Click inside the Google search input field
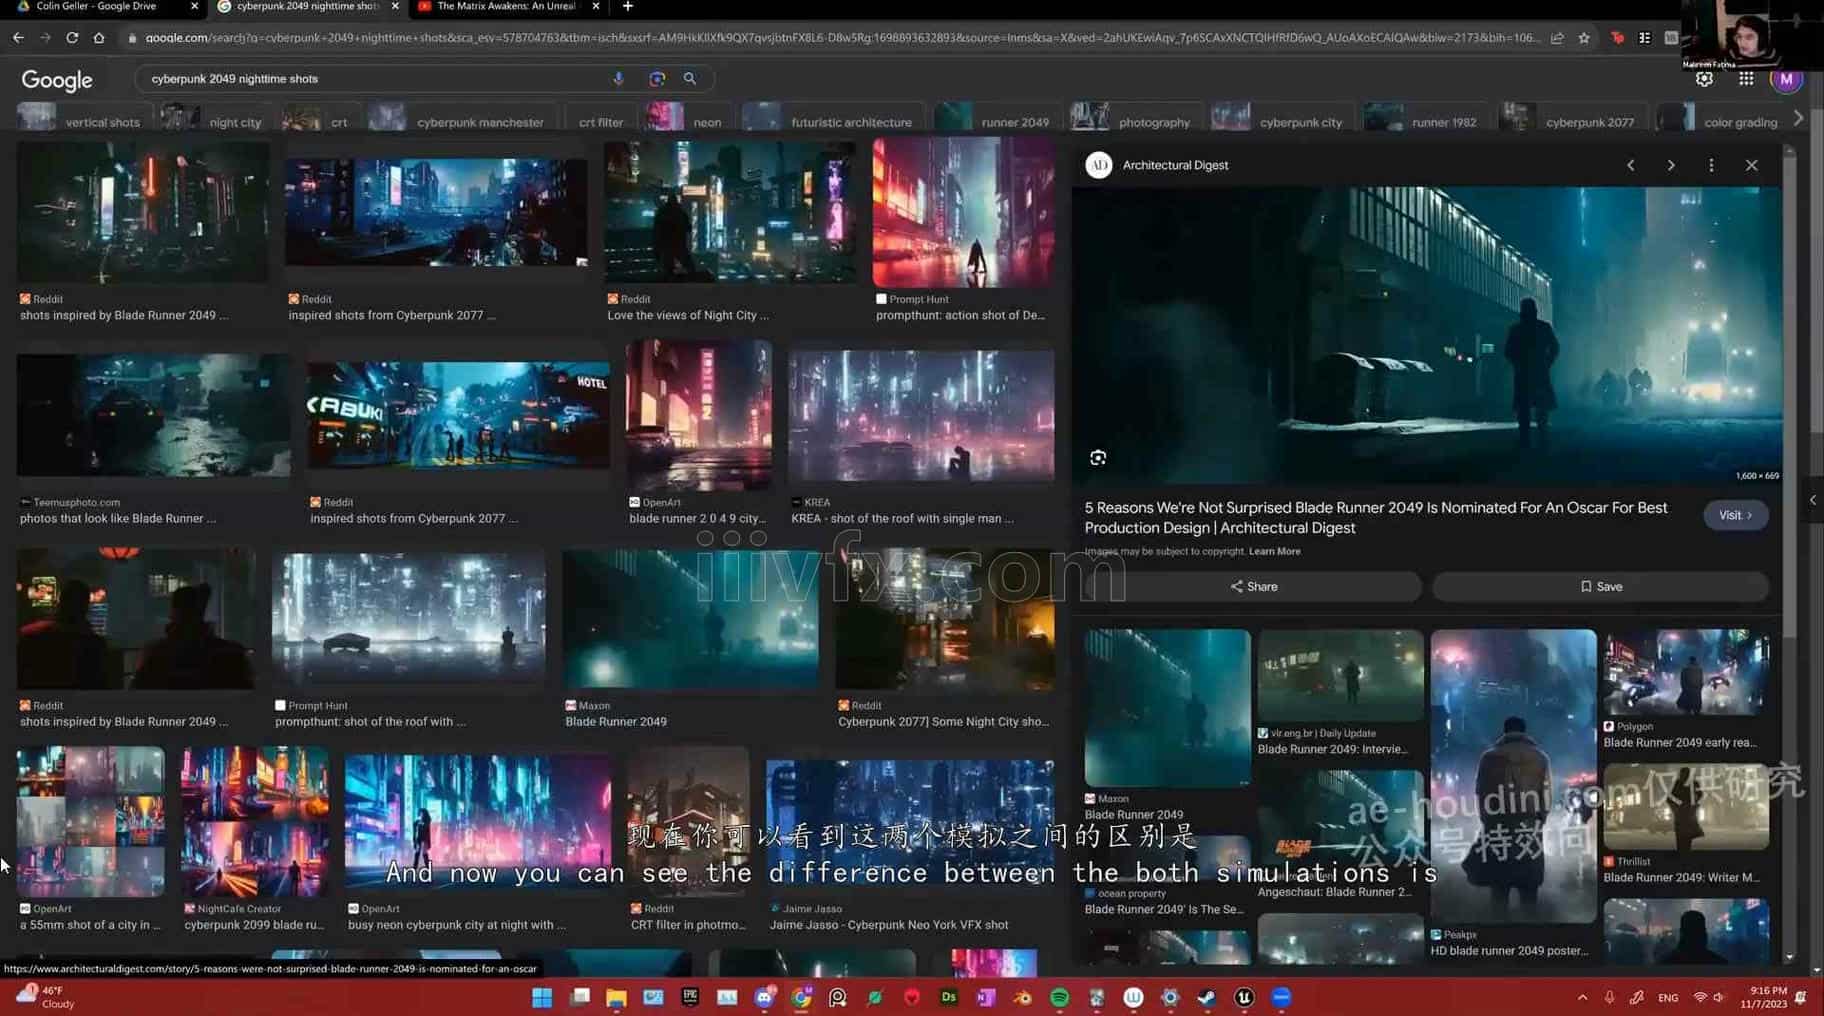Viewport: 1824px width, 1016px height. [375, 78]
